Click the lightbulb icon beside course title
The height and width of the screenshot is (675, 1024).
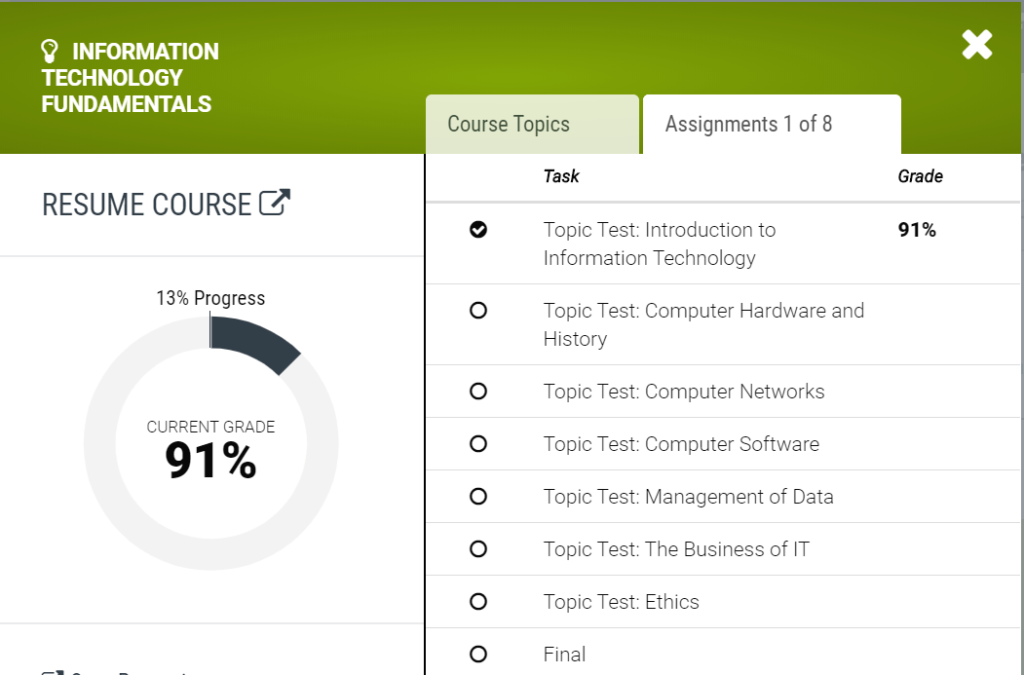tap(50, 51)
